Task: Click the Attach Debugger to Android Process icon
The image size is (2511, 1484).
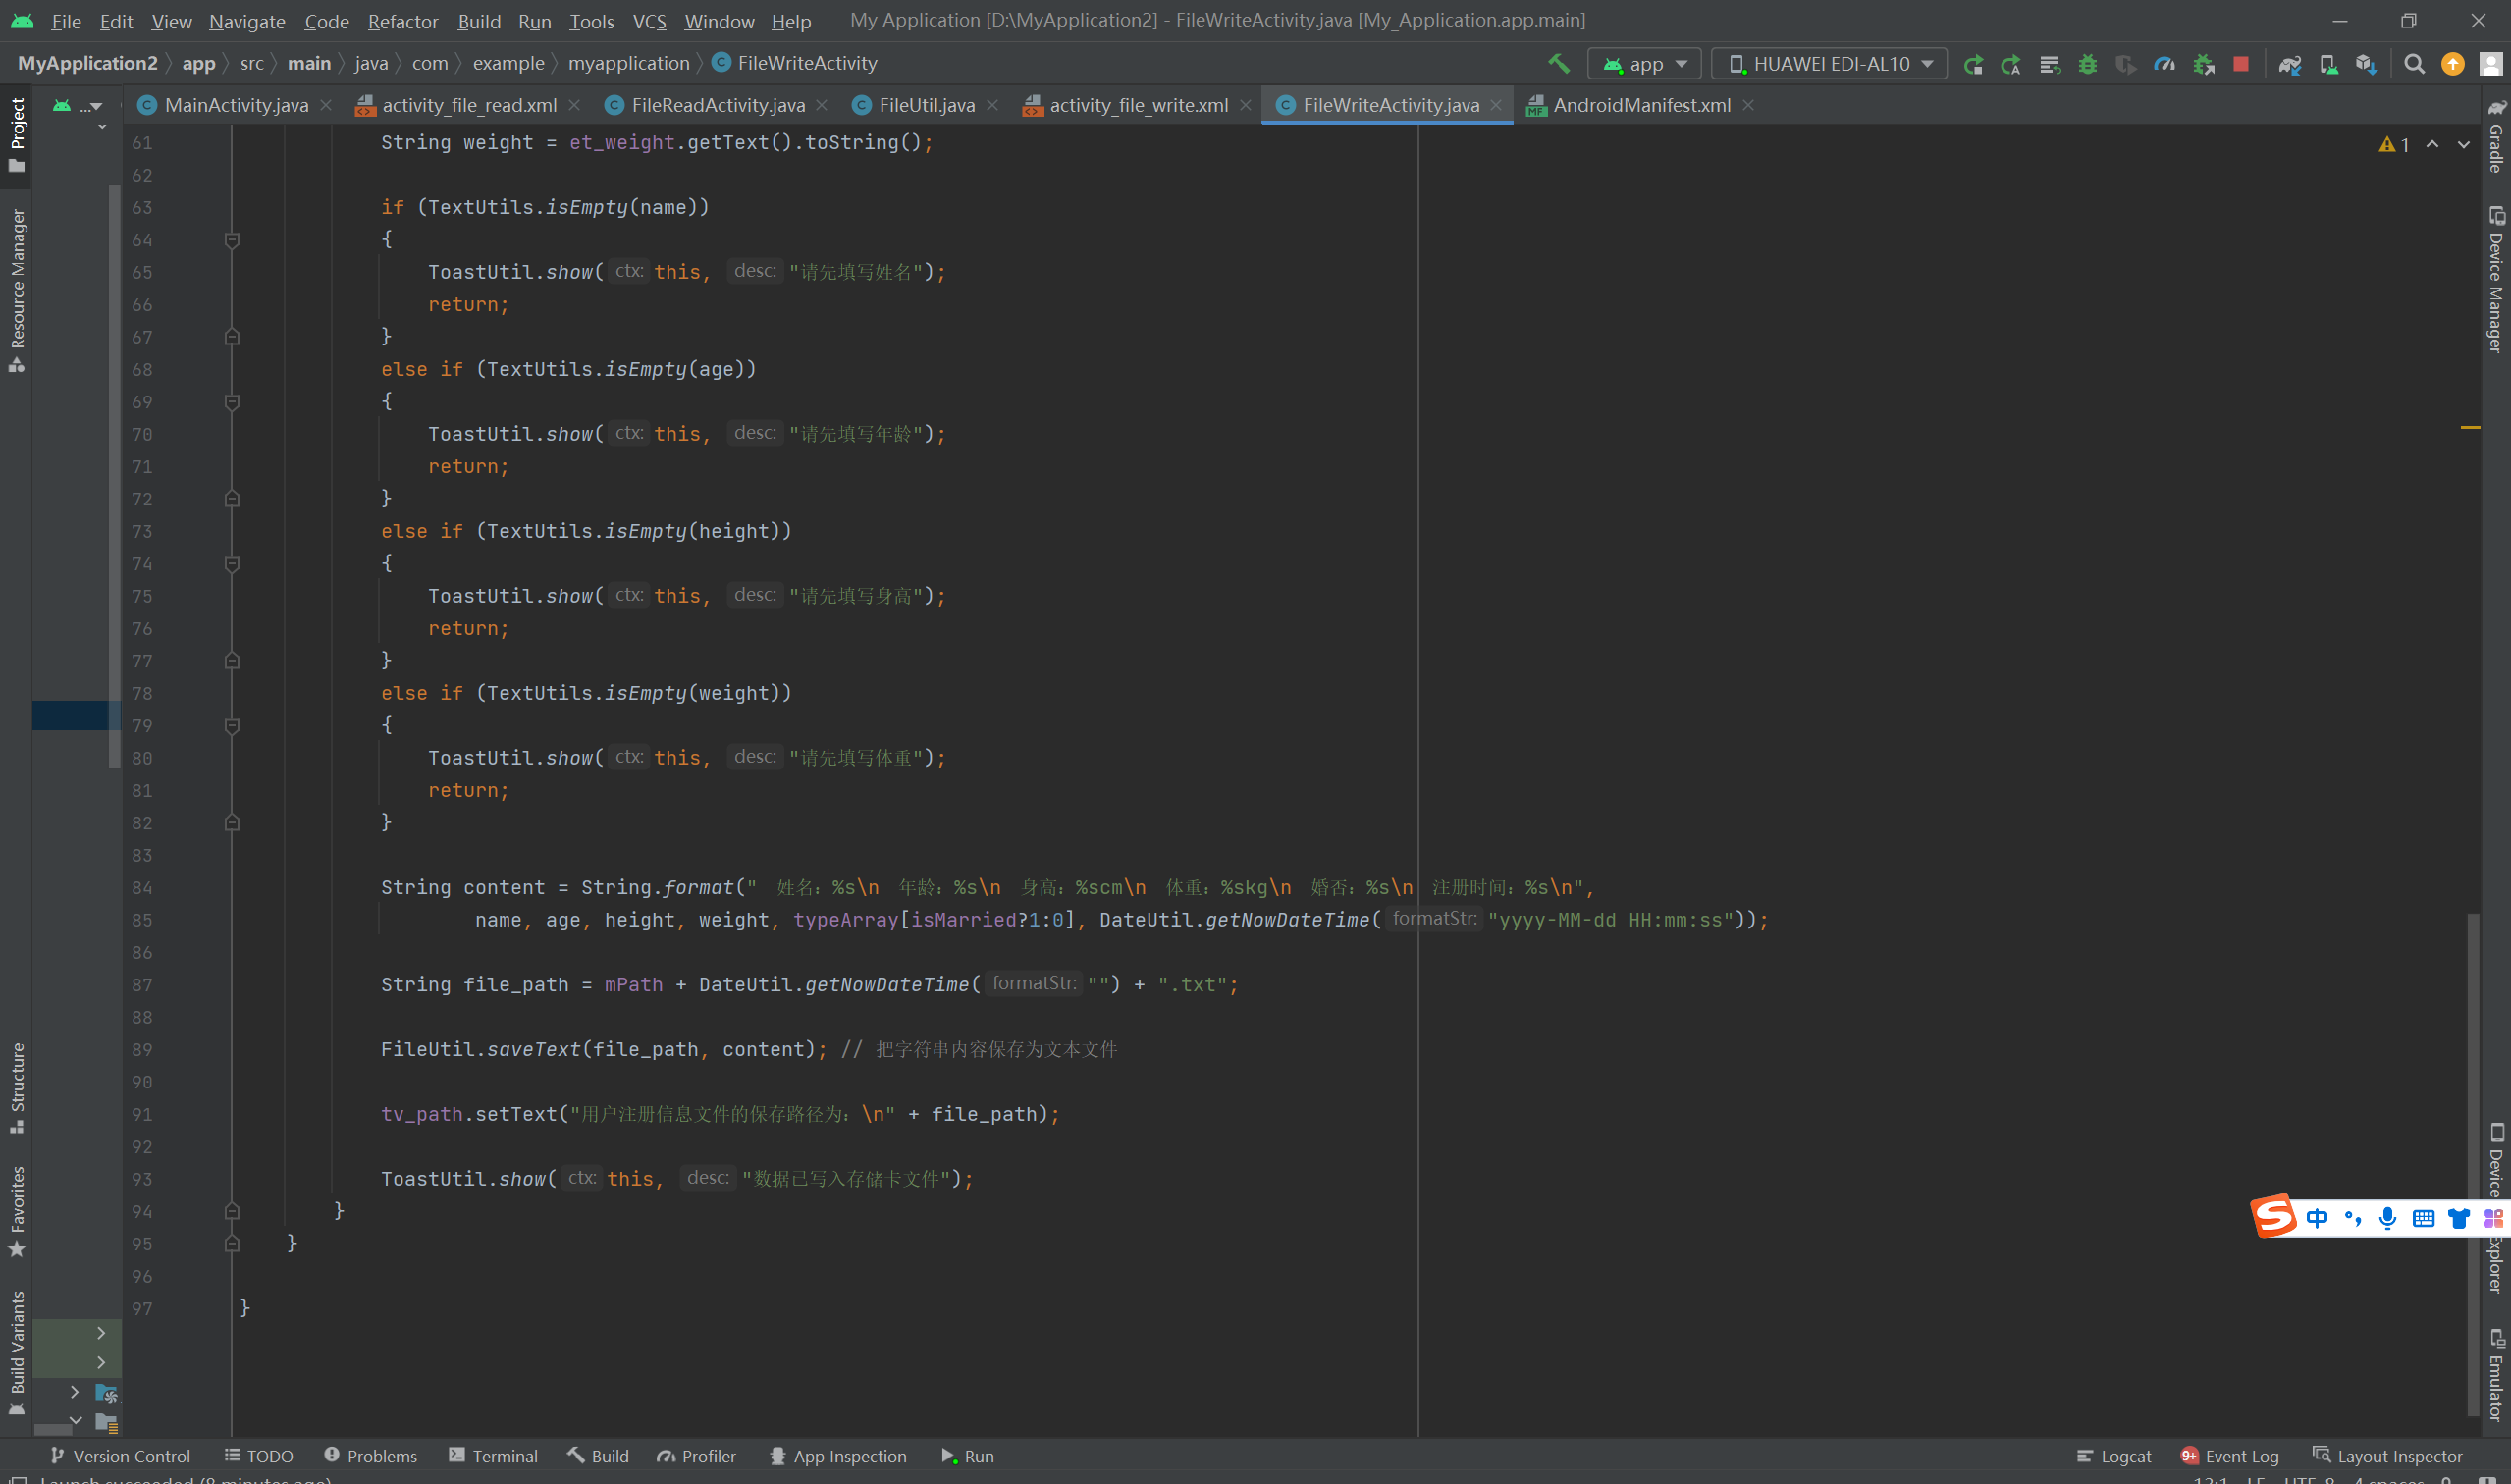Action: click(x=2203, y=64)
